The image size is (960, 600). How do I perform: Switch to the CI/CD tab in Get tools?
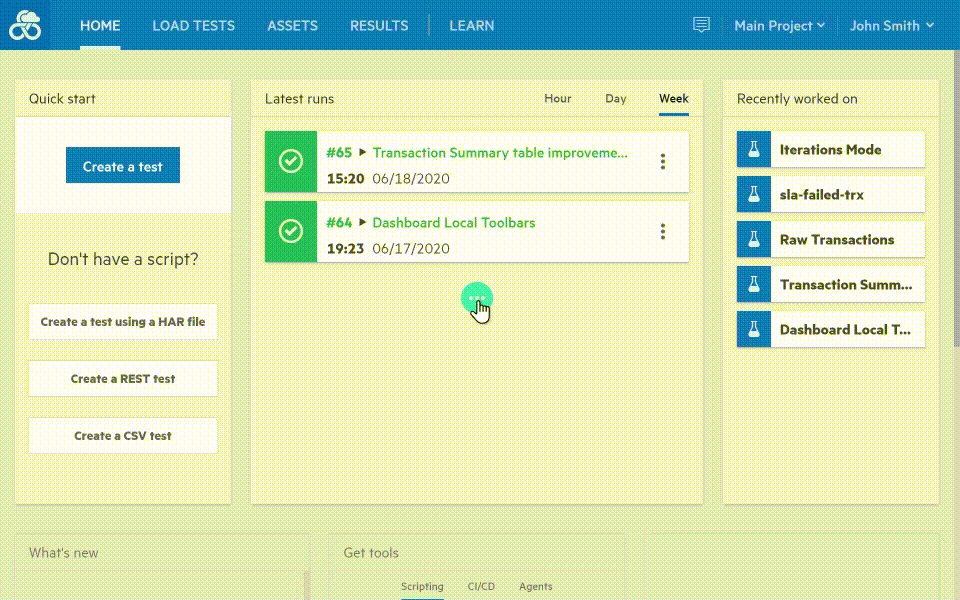(481, 587)
